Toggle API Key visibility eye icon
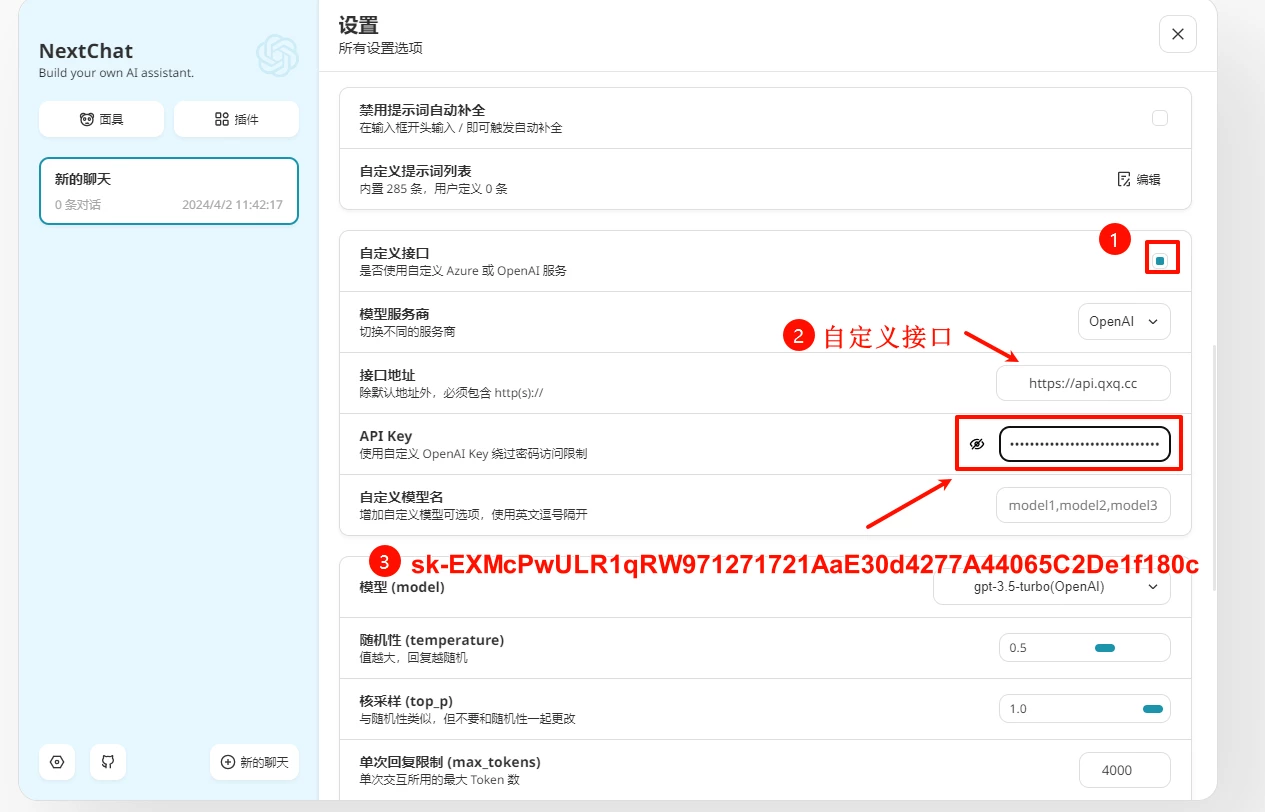This screenshot has height=812, width=1265. coord(977,444)
